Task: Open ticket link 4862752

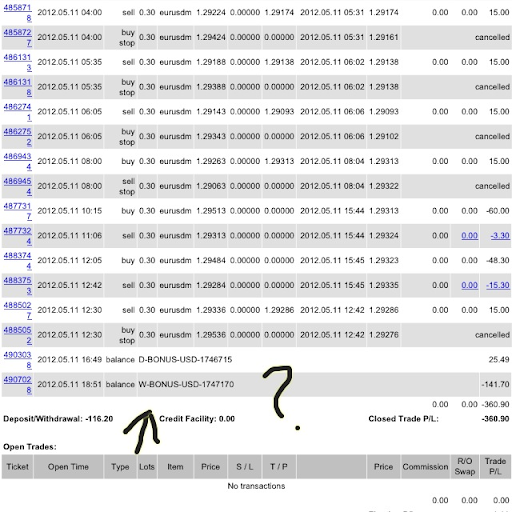Action: pyautogui.click(x=18, y=137)
